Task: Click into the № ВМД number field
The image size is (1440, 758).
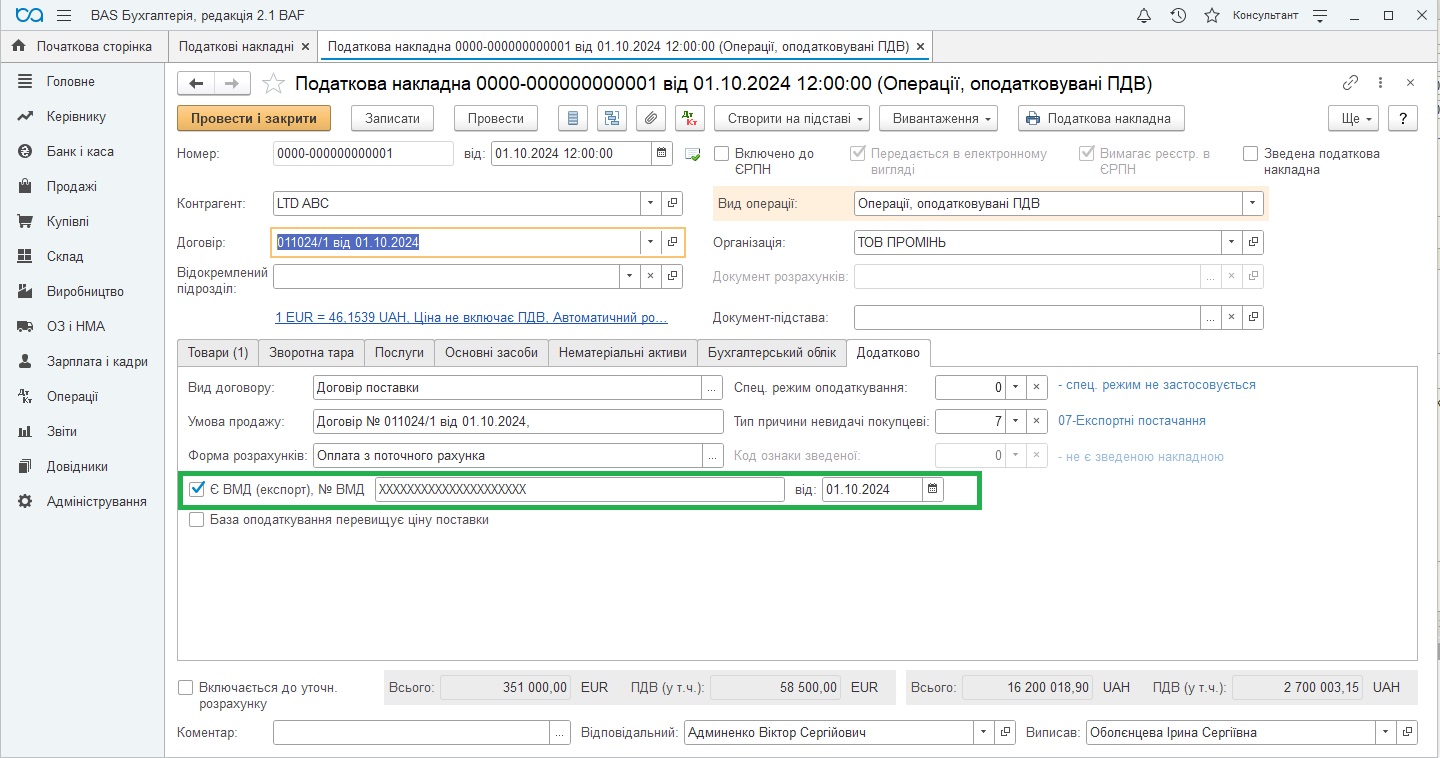Action: [x=580, y=489]
